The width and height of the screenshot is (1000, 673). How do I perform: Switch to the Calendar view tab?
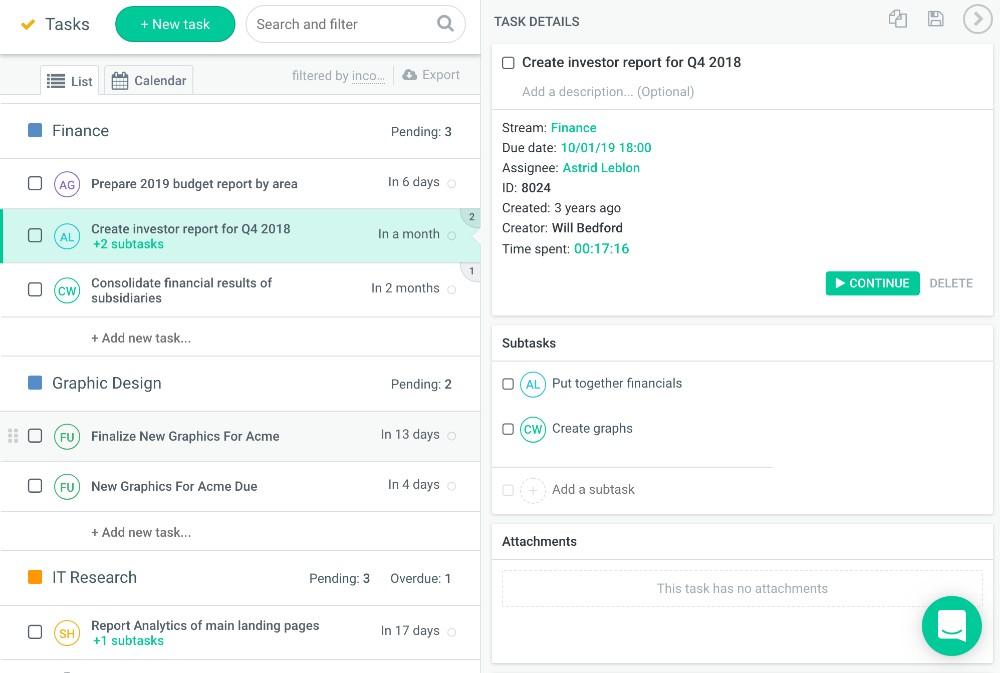click(149, 81)
